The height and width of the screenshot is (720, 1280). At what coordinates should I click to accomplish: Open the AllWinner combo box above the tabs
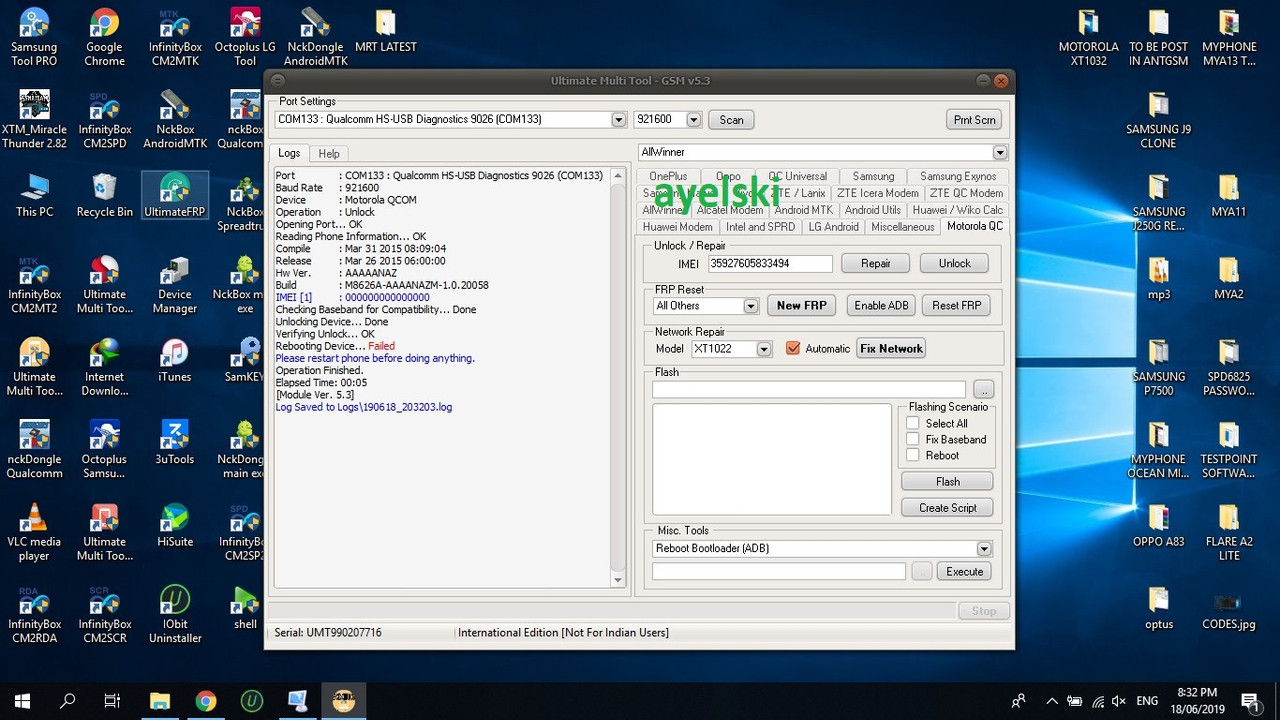click(823, 152)
